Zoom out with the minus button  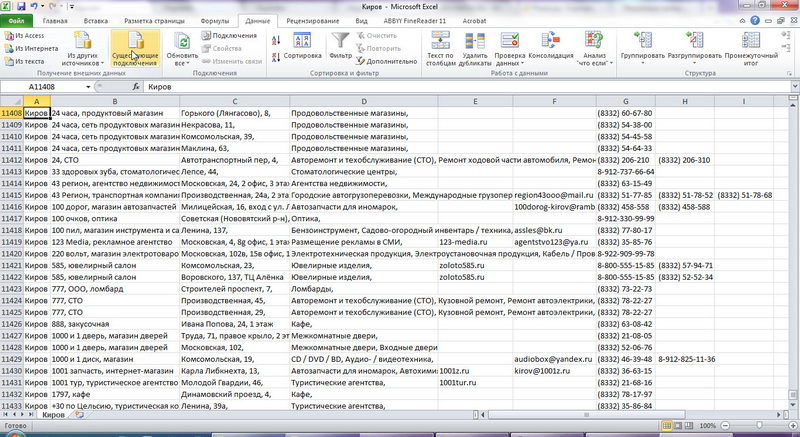tap(725, 426)
